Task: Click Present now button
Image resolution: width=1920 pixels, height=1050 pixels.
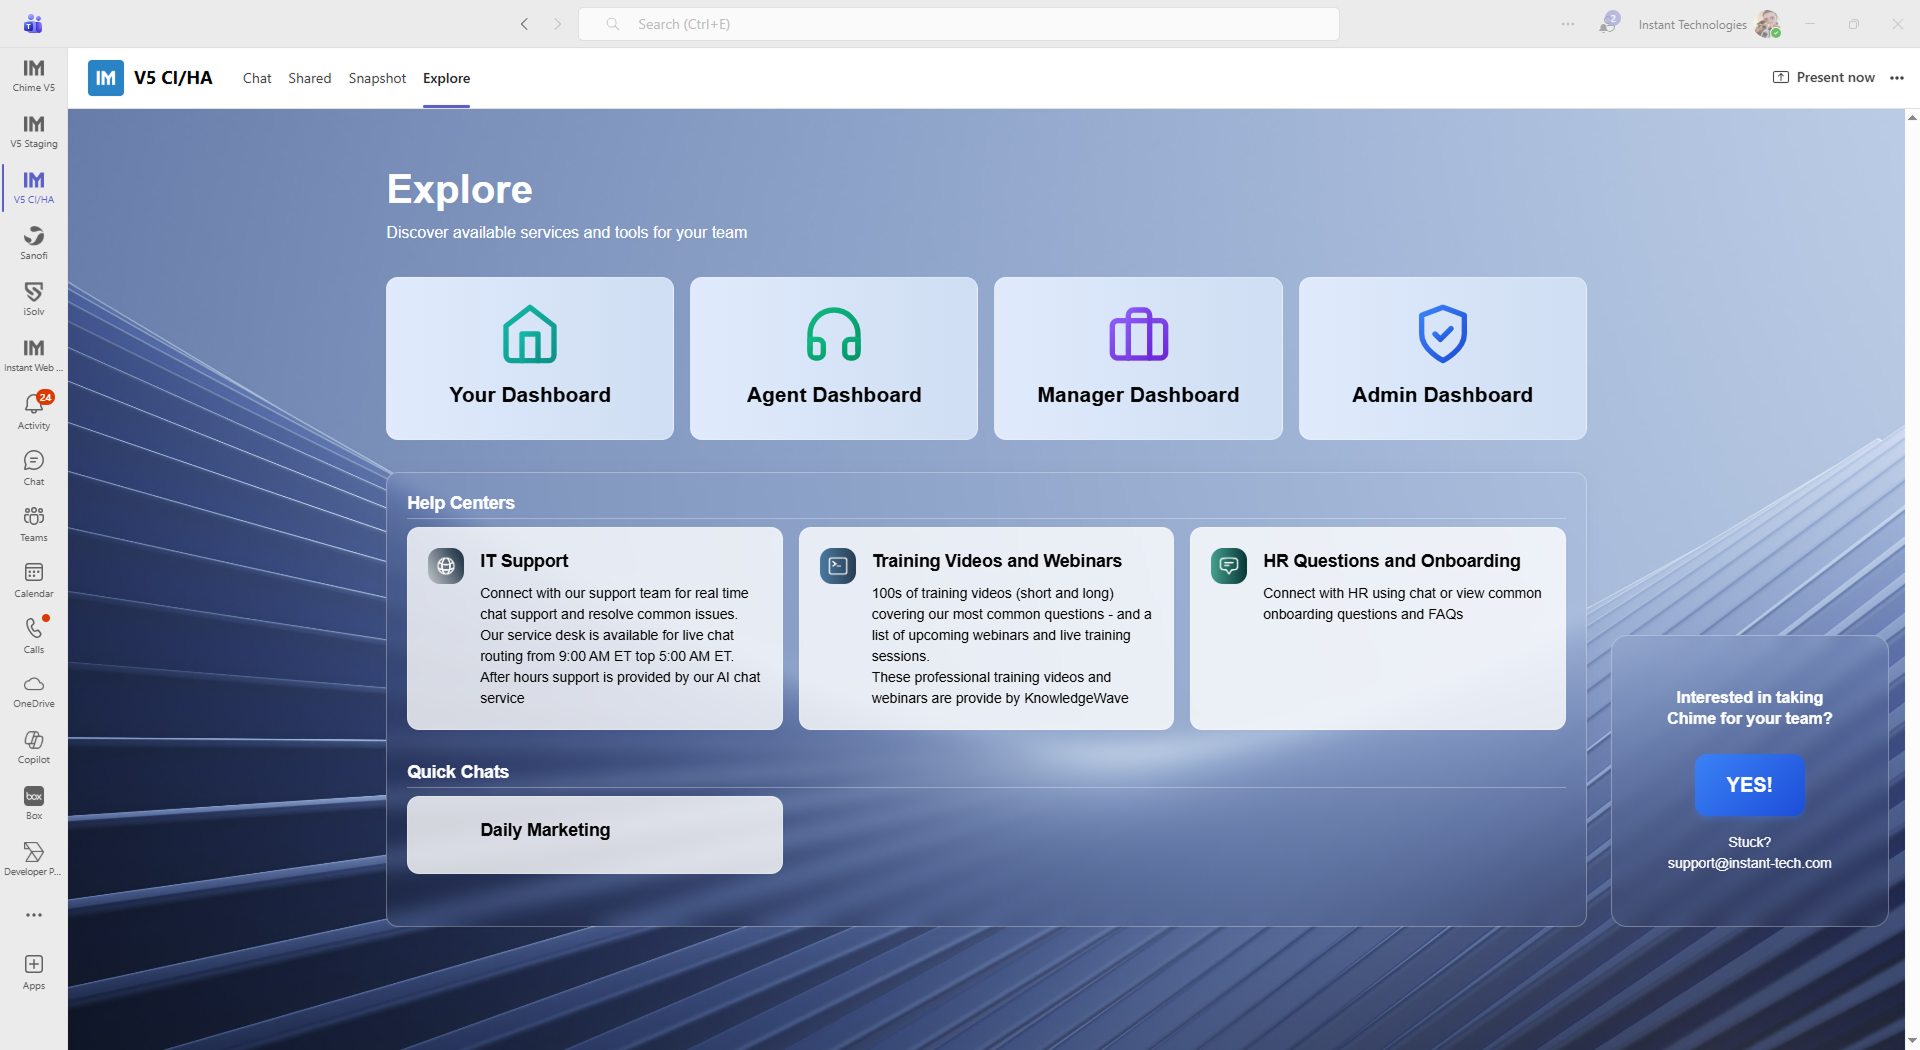Action: tap(1824, 78)
